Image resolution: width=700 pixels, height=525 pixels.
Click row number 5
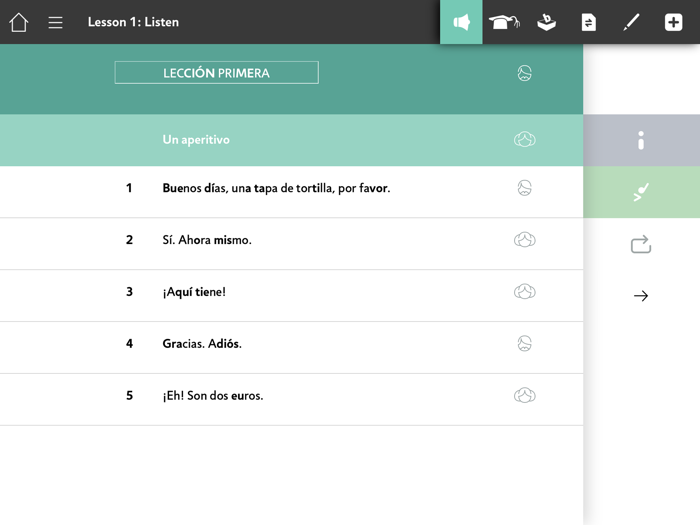[129, 395]
